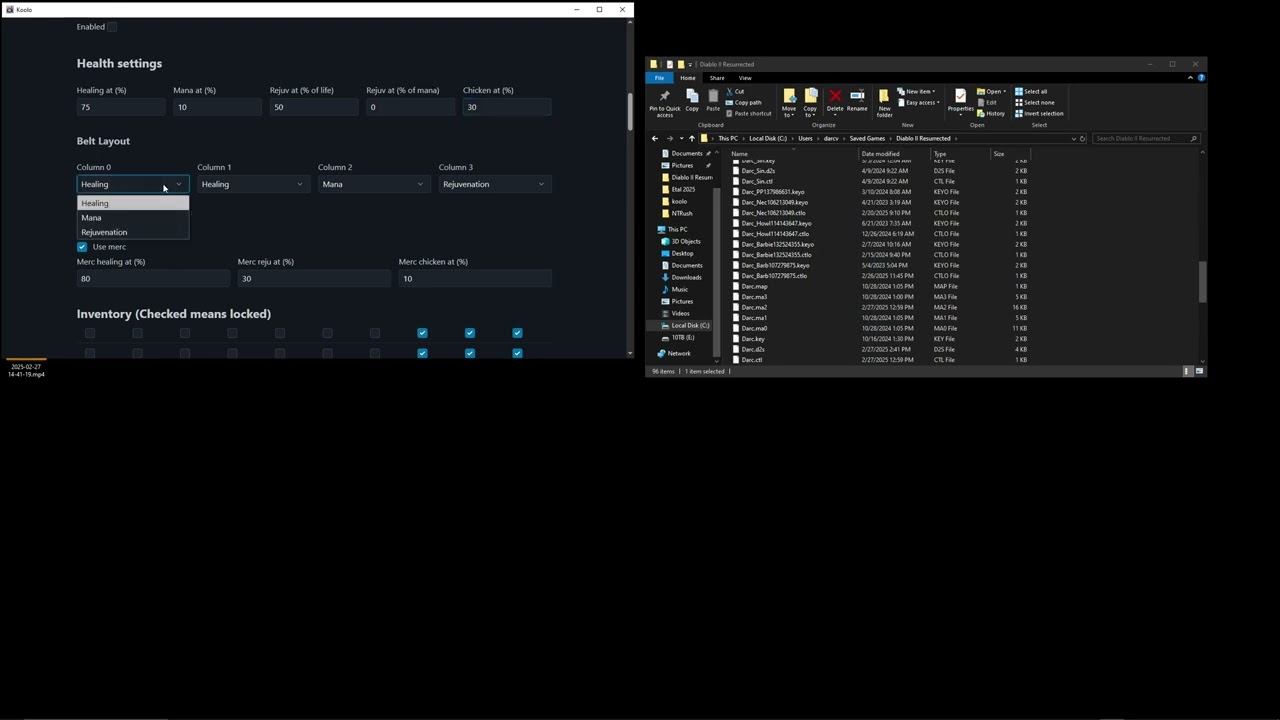Open Explorer help question mark icon

tap(1201, 77)
